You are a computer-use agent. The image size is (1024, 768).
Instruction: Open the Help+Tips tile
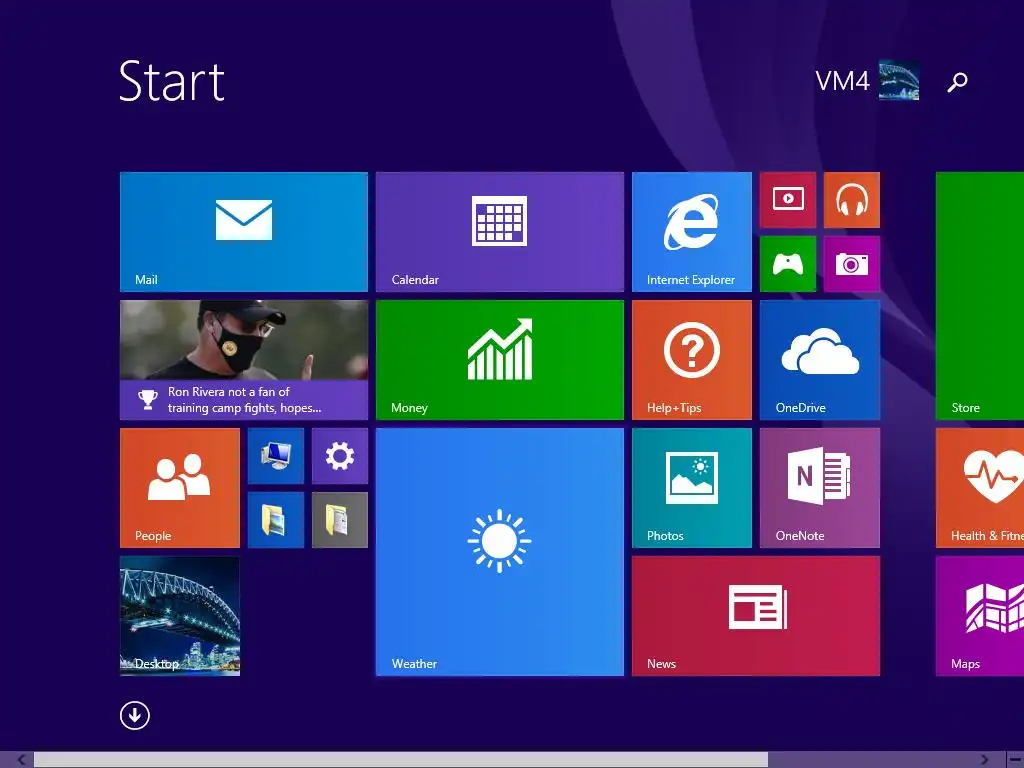click(x=692, y=360)
